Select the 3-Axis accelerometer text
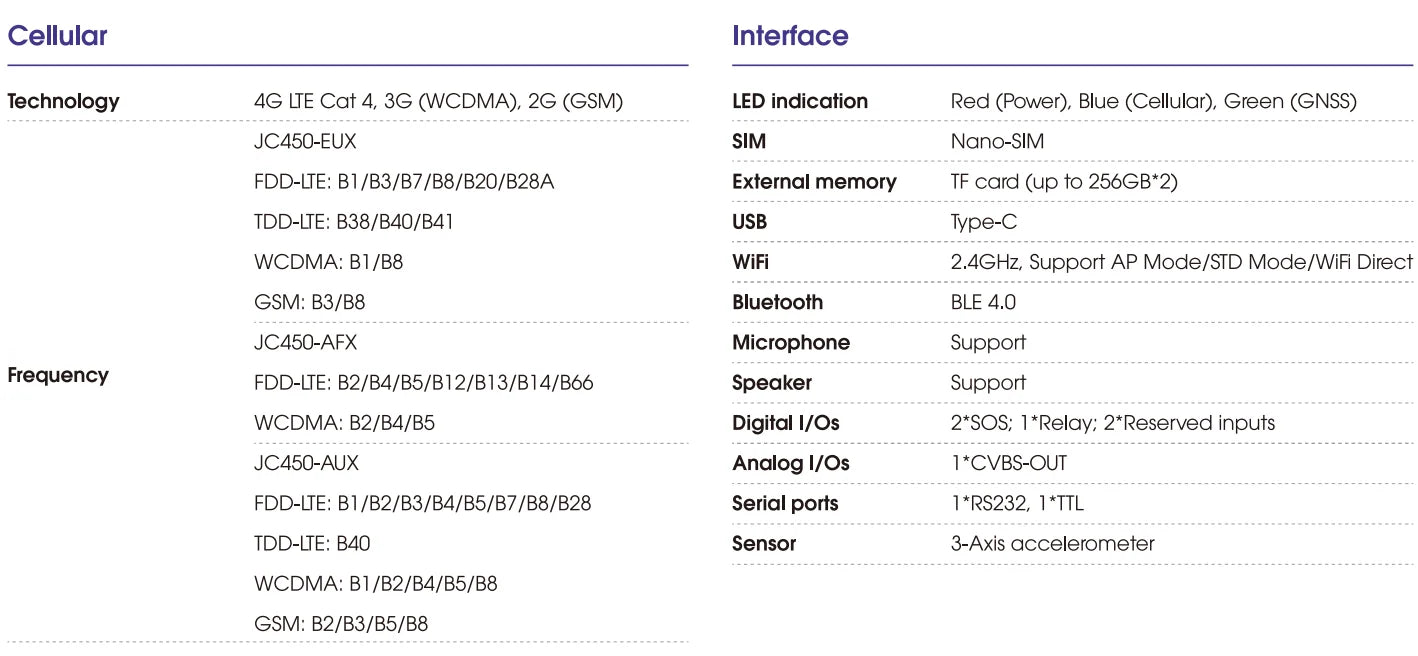This screenshot has height=656, width=1418. pyautogui.click(x=1052, y=544)
